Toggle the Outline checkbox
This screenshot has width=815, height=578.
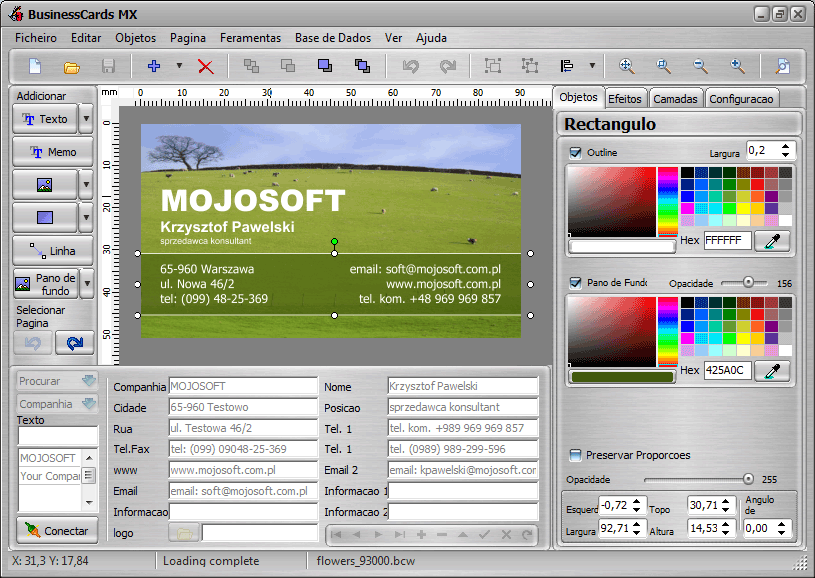point(575,152)
